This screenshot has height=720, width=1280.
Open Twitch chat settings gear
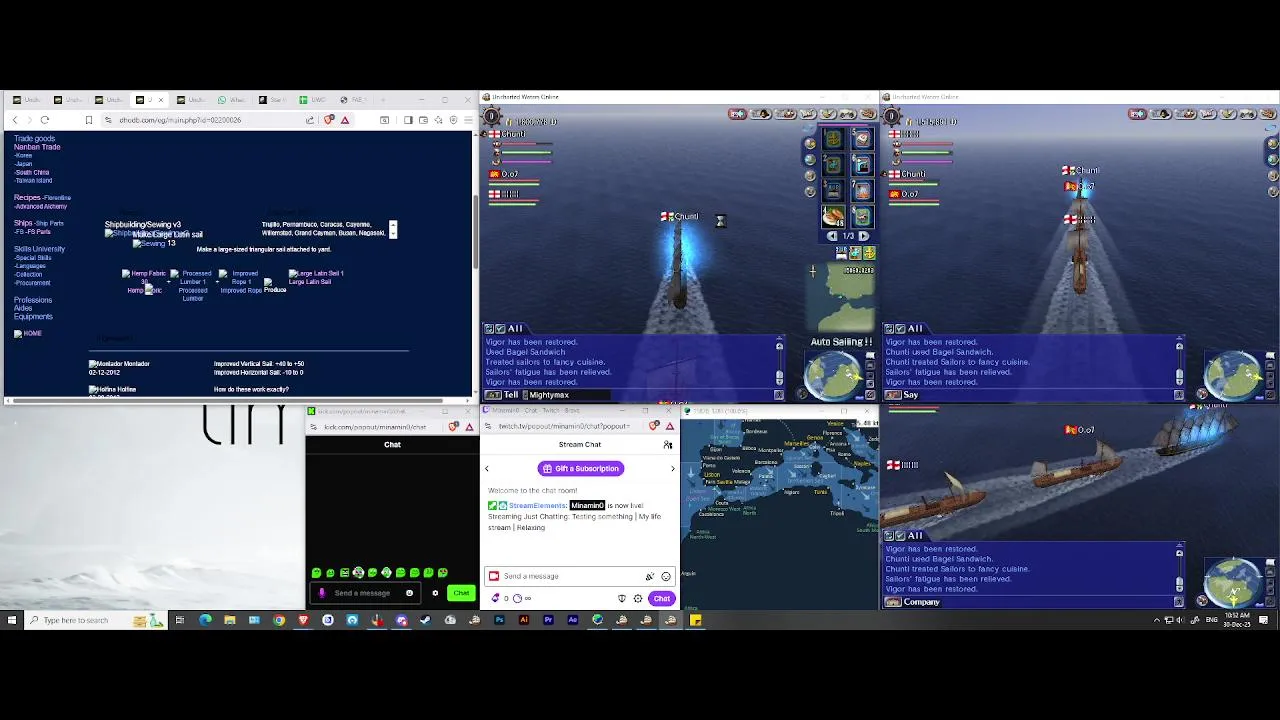tap(638, 598)
